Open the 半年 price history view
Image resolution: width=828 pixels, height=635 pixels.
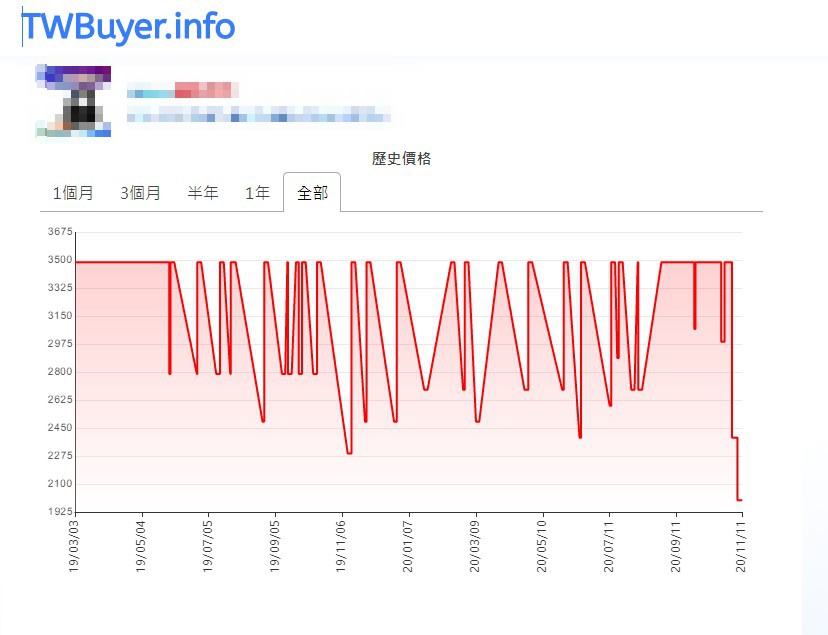tap(203, 193)
